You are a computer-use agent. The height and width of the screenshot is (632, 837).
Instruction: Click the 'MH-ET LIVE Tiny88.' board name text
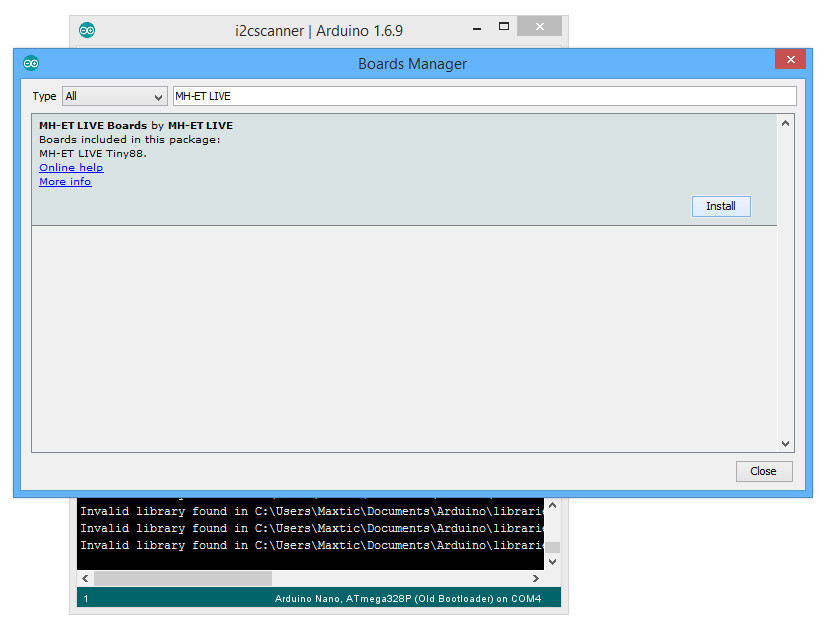point(93,154)
